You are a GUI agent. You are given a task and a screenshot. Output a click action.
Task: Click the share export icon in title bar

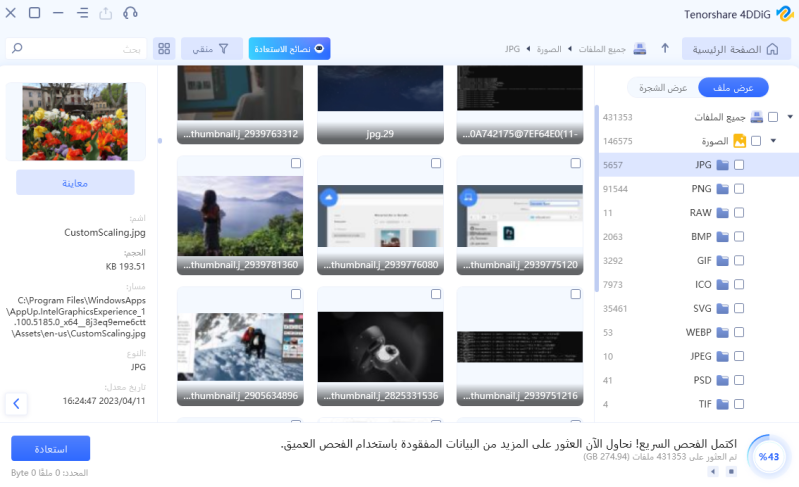(x=105, y=13)
